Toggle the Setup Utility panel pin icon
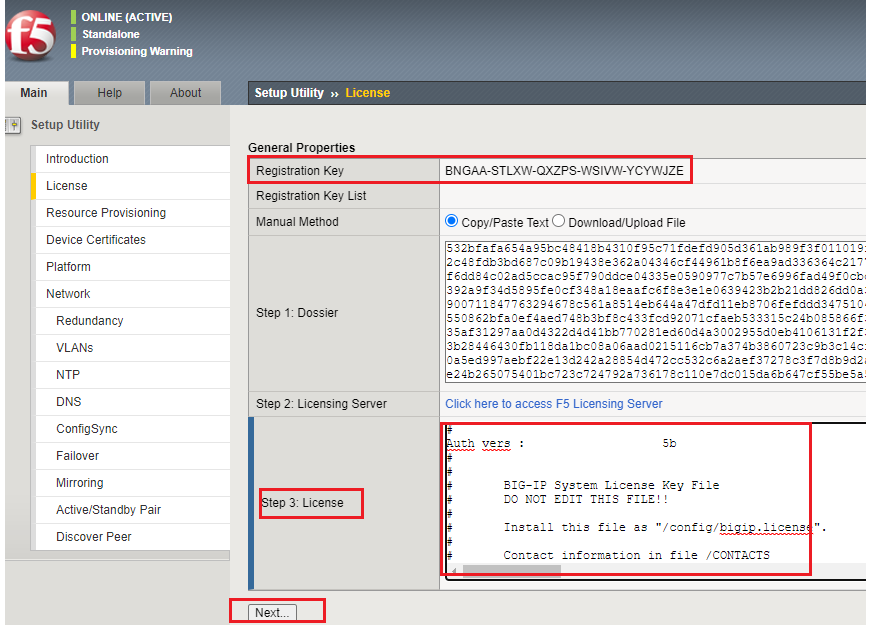 tap(13, 125)
